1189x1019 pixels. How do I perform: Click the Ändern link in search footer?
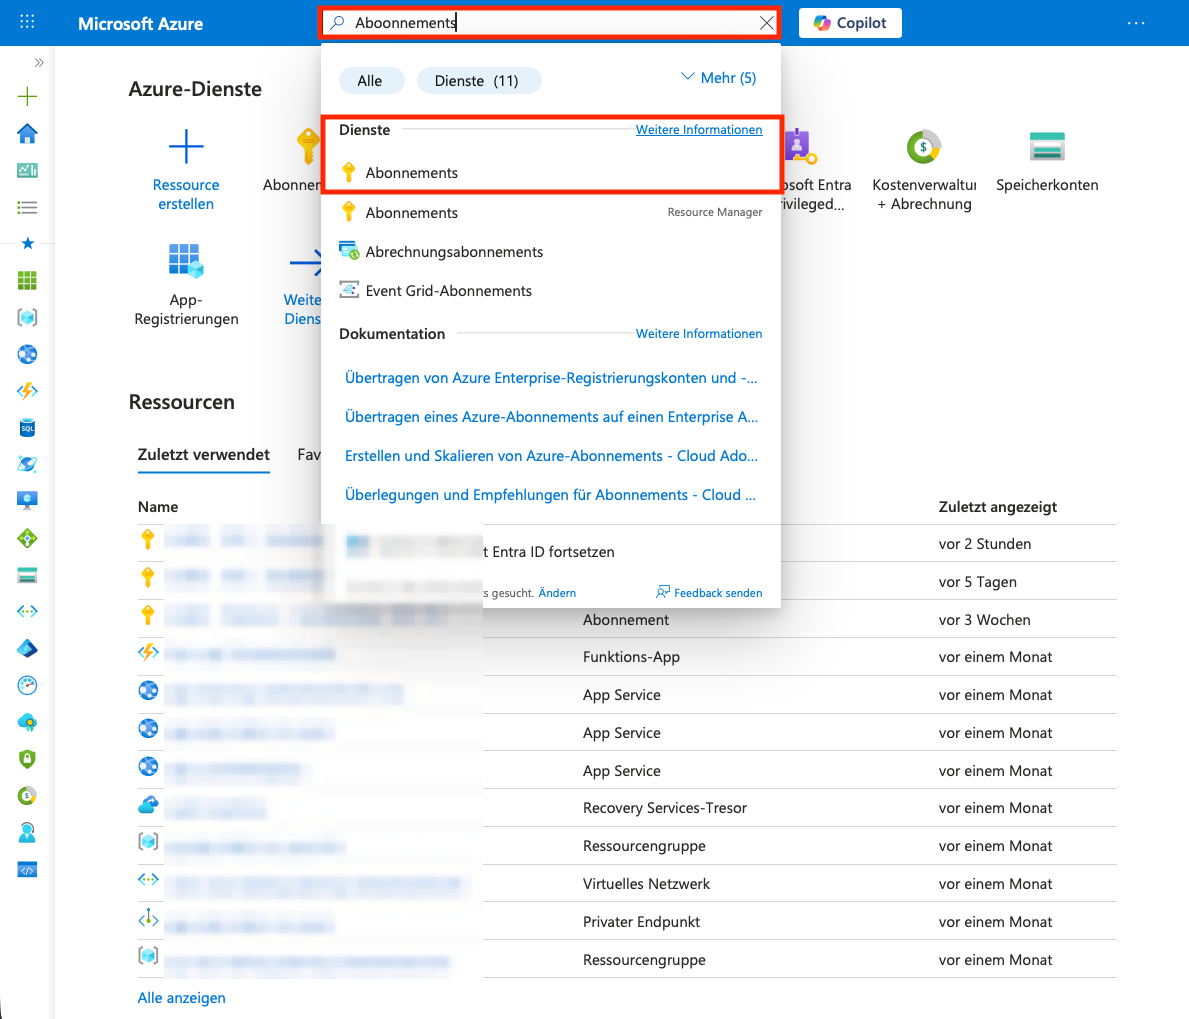557,593
